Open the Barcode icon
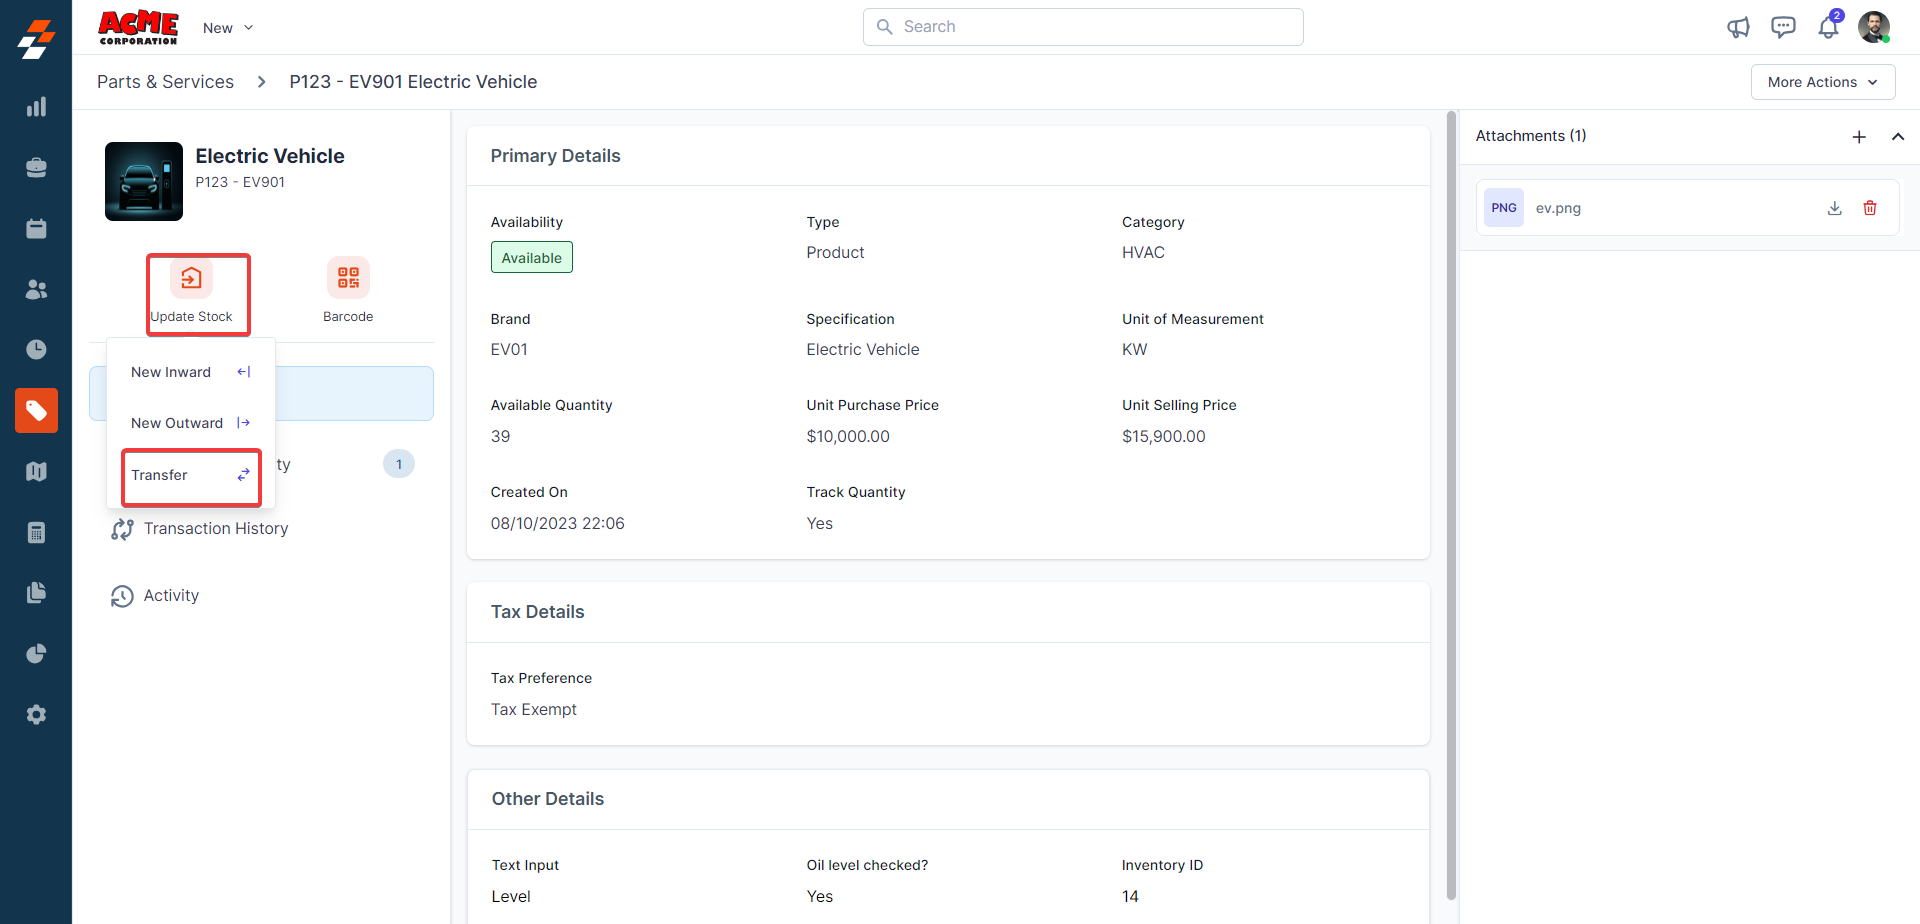 (348, 279)
